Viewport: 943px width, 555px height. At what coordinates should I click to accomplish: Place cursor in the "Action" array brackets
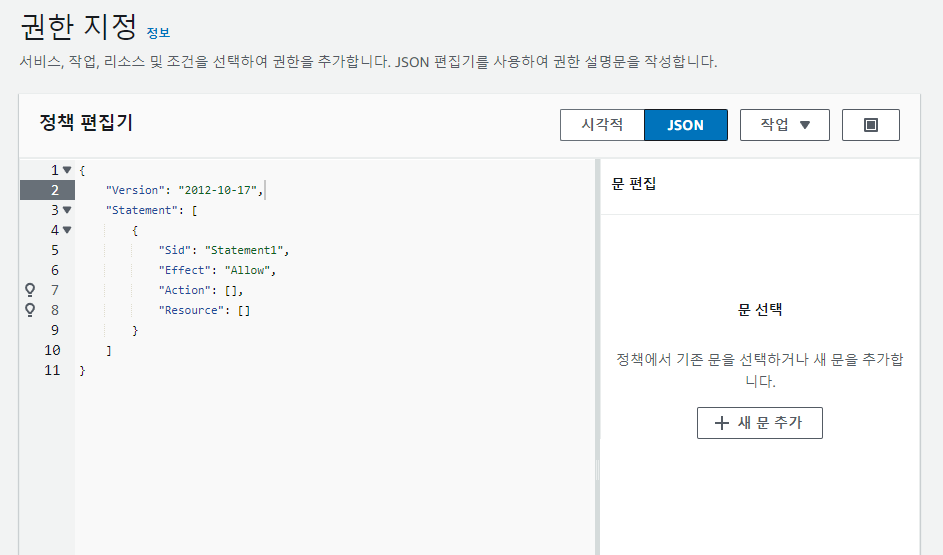(231, 290)
